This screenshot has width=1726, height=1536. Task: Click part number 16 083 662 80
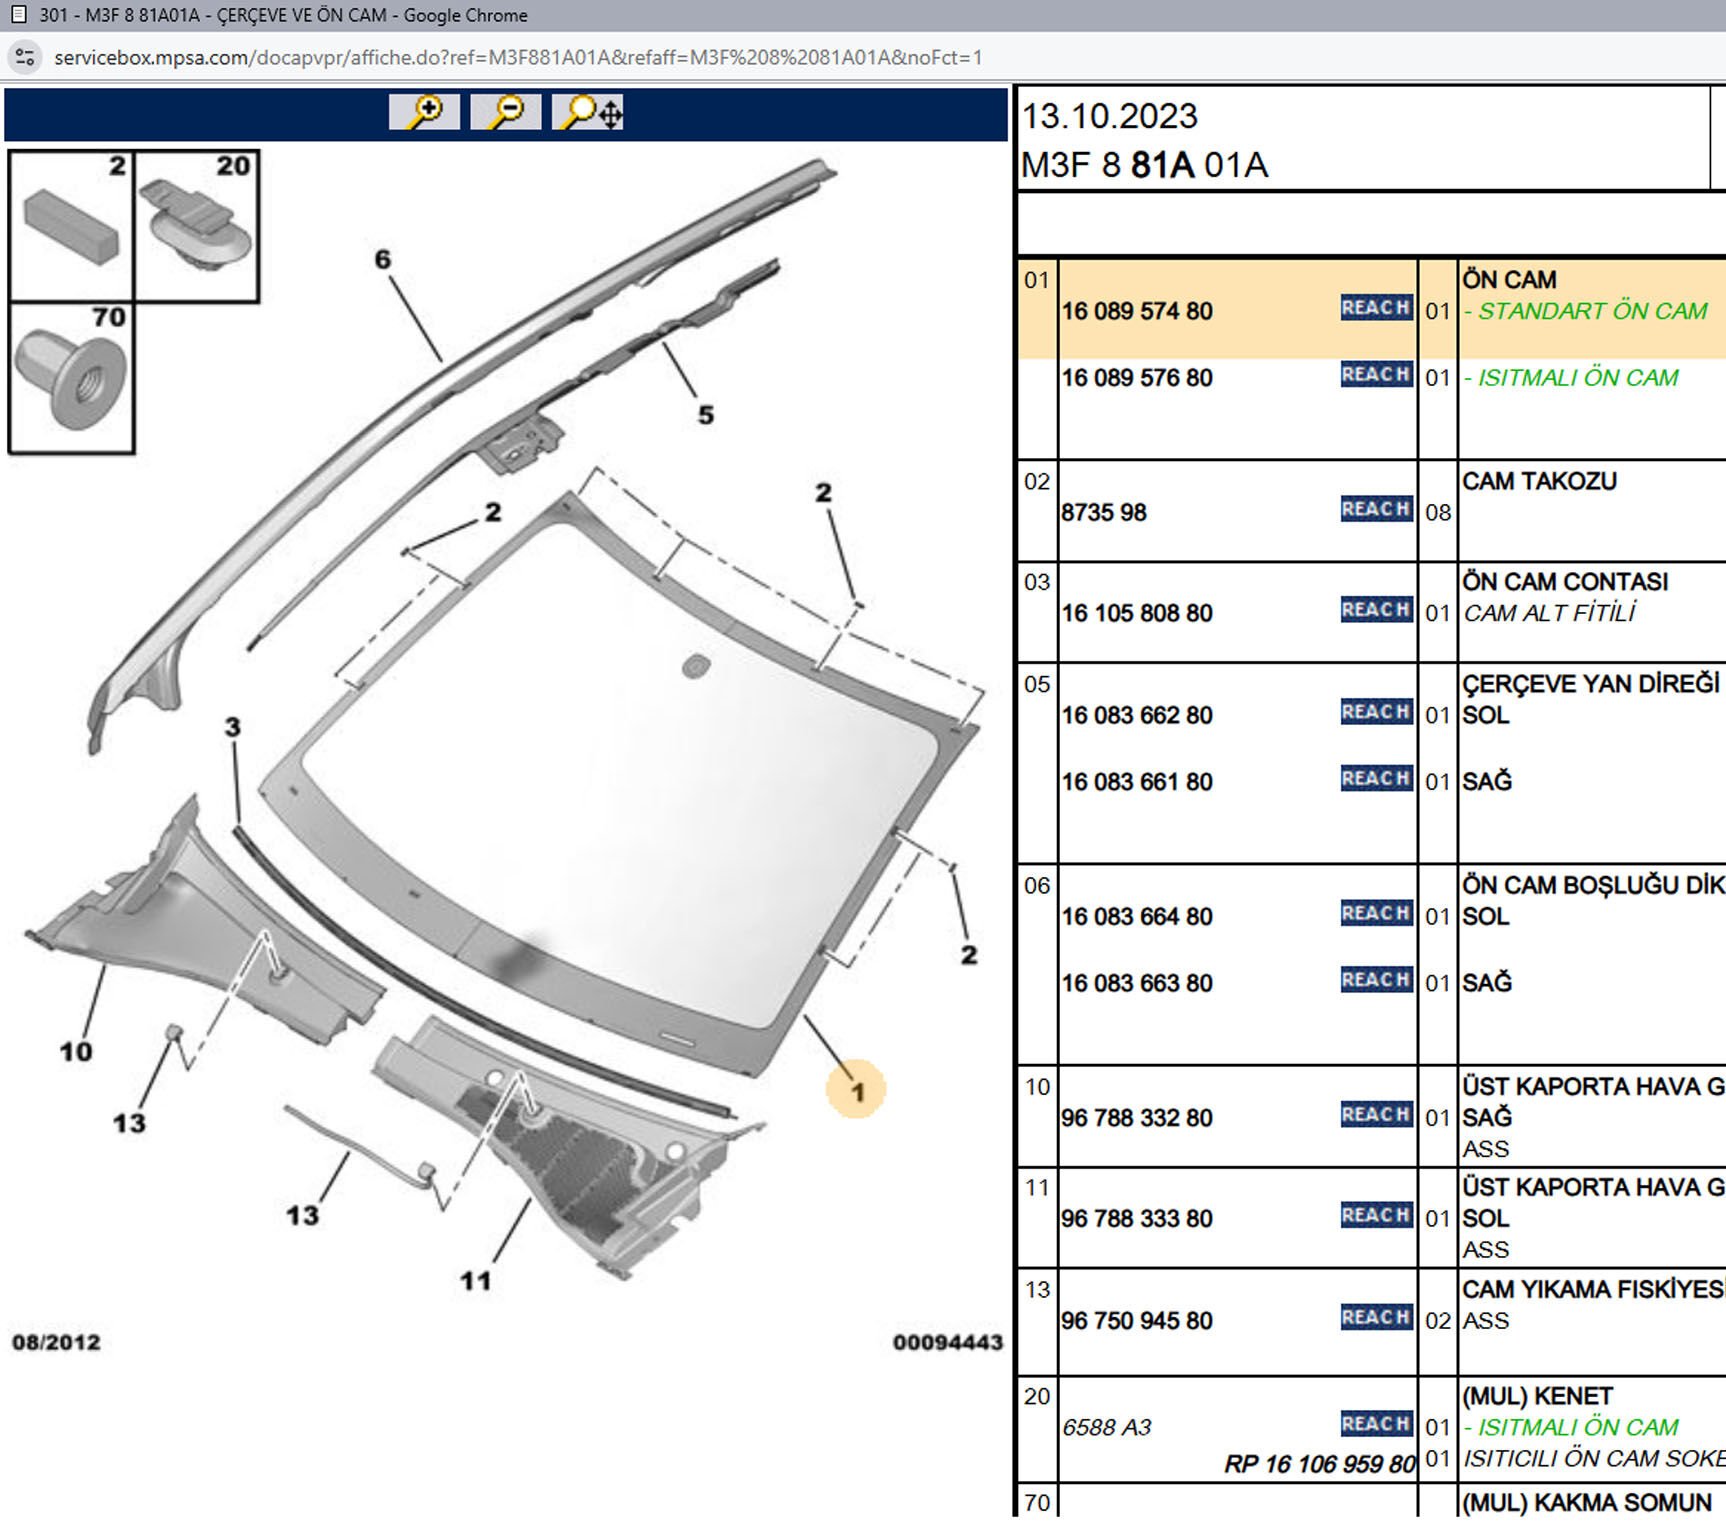coord(1137,715)
